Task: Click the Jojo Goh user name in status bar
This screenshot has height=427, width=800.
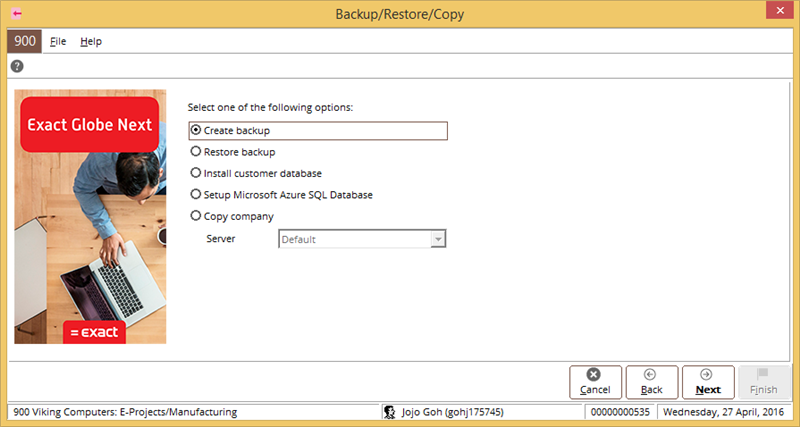Action: coord(453,412)
